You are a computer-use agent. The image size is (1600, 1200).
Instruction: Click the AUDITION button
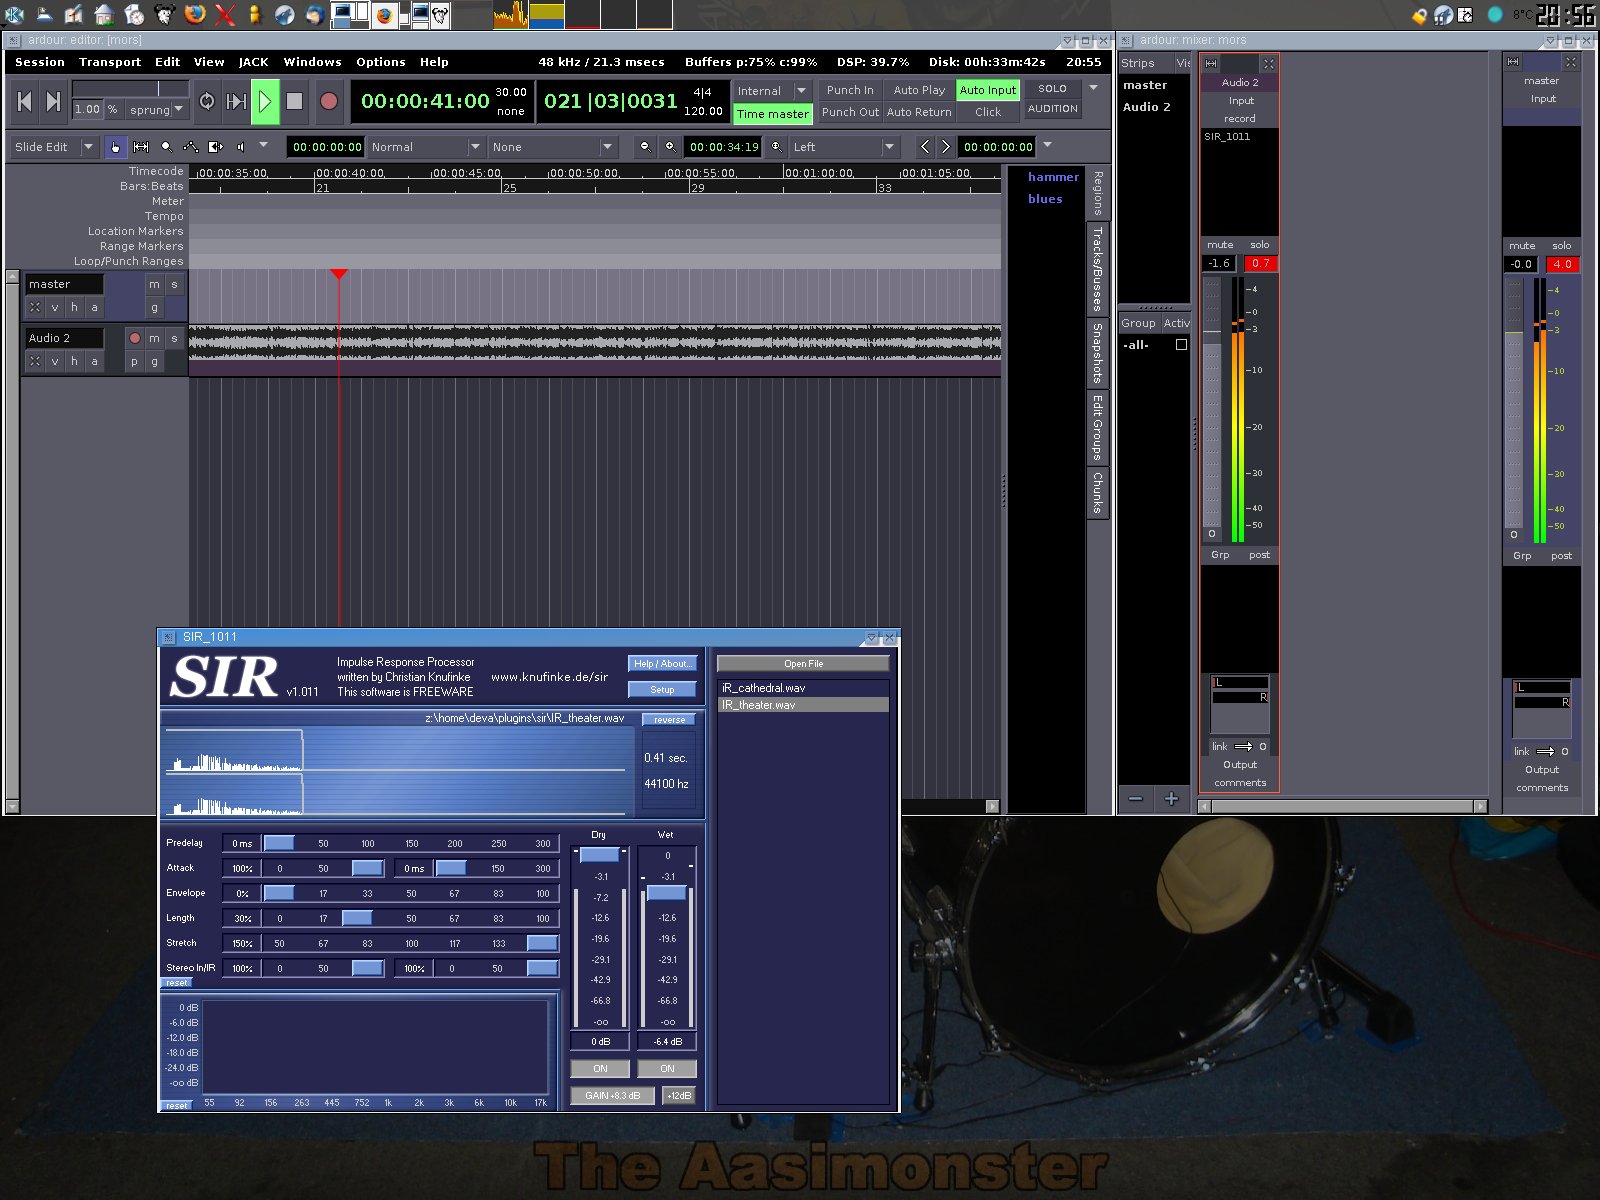tap(1053, 109)
